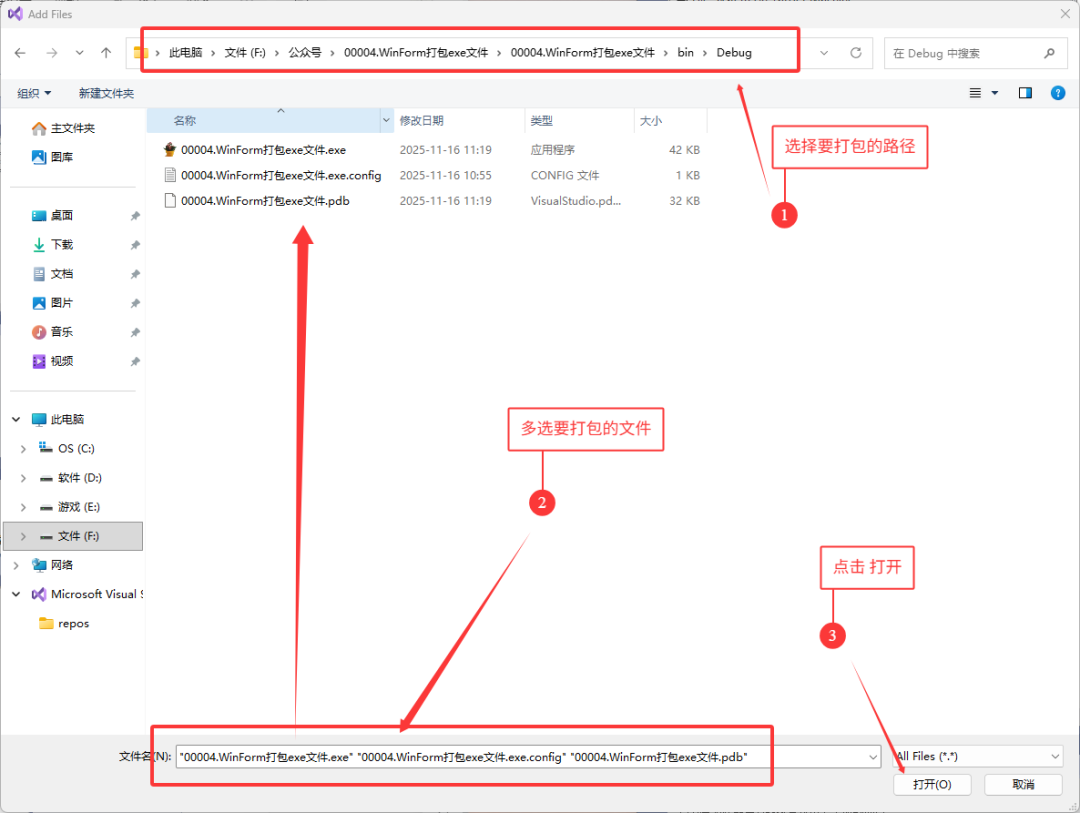The image size is (1080, 813).
Task: Open recent locations chevron next to forward arrow
Action: [x=80, y=53]
